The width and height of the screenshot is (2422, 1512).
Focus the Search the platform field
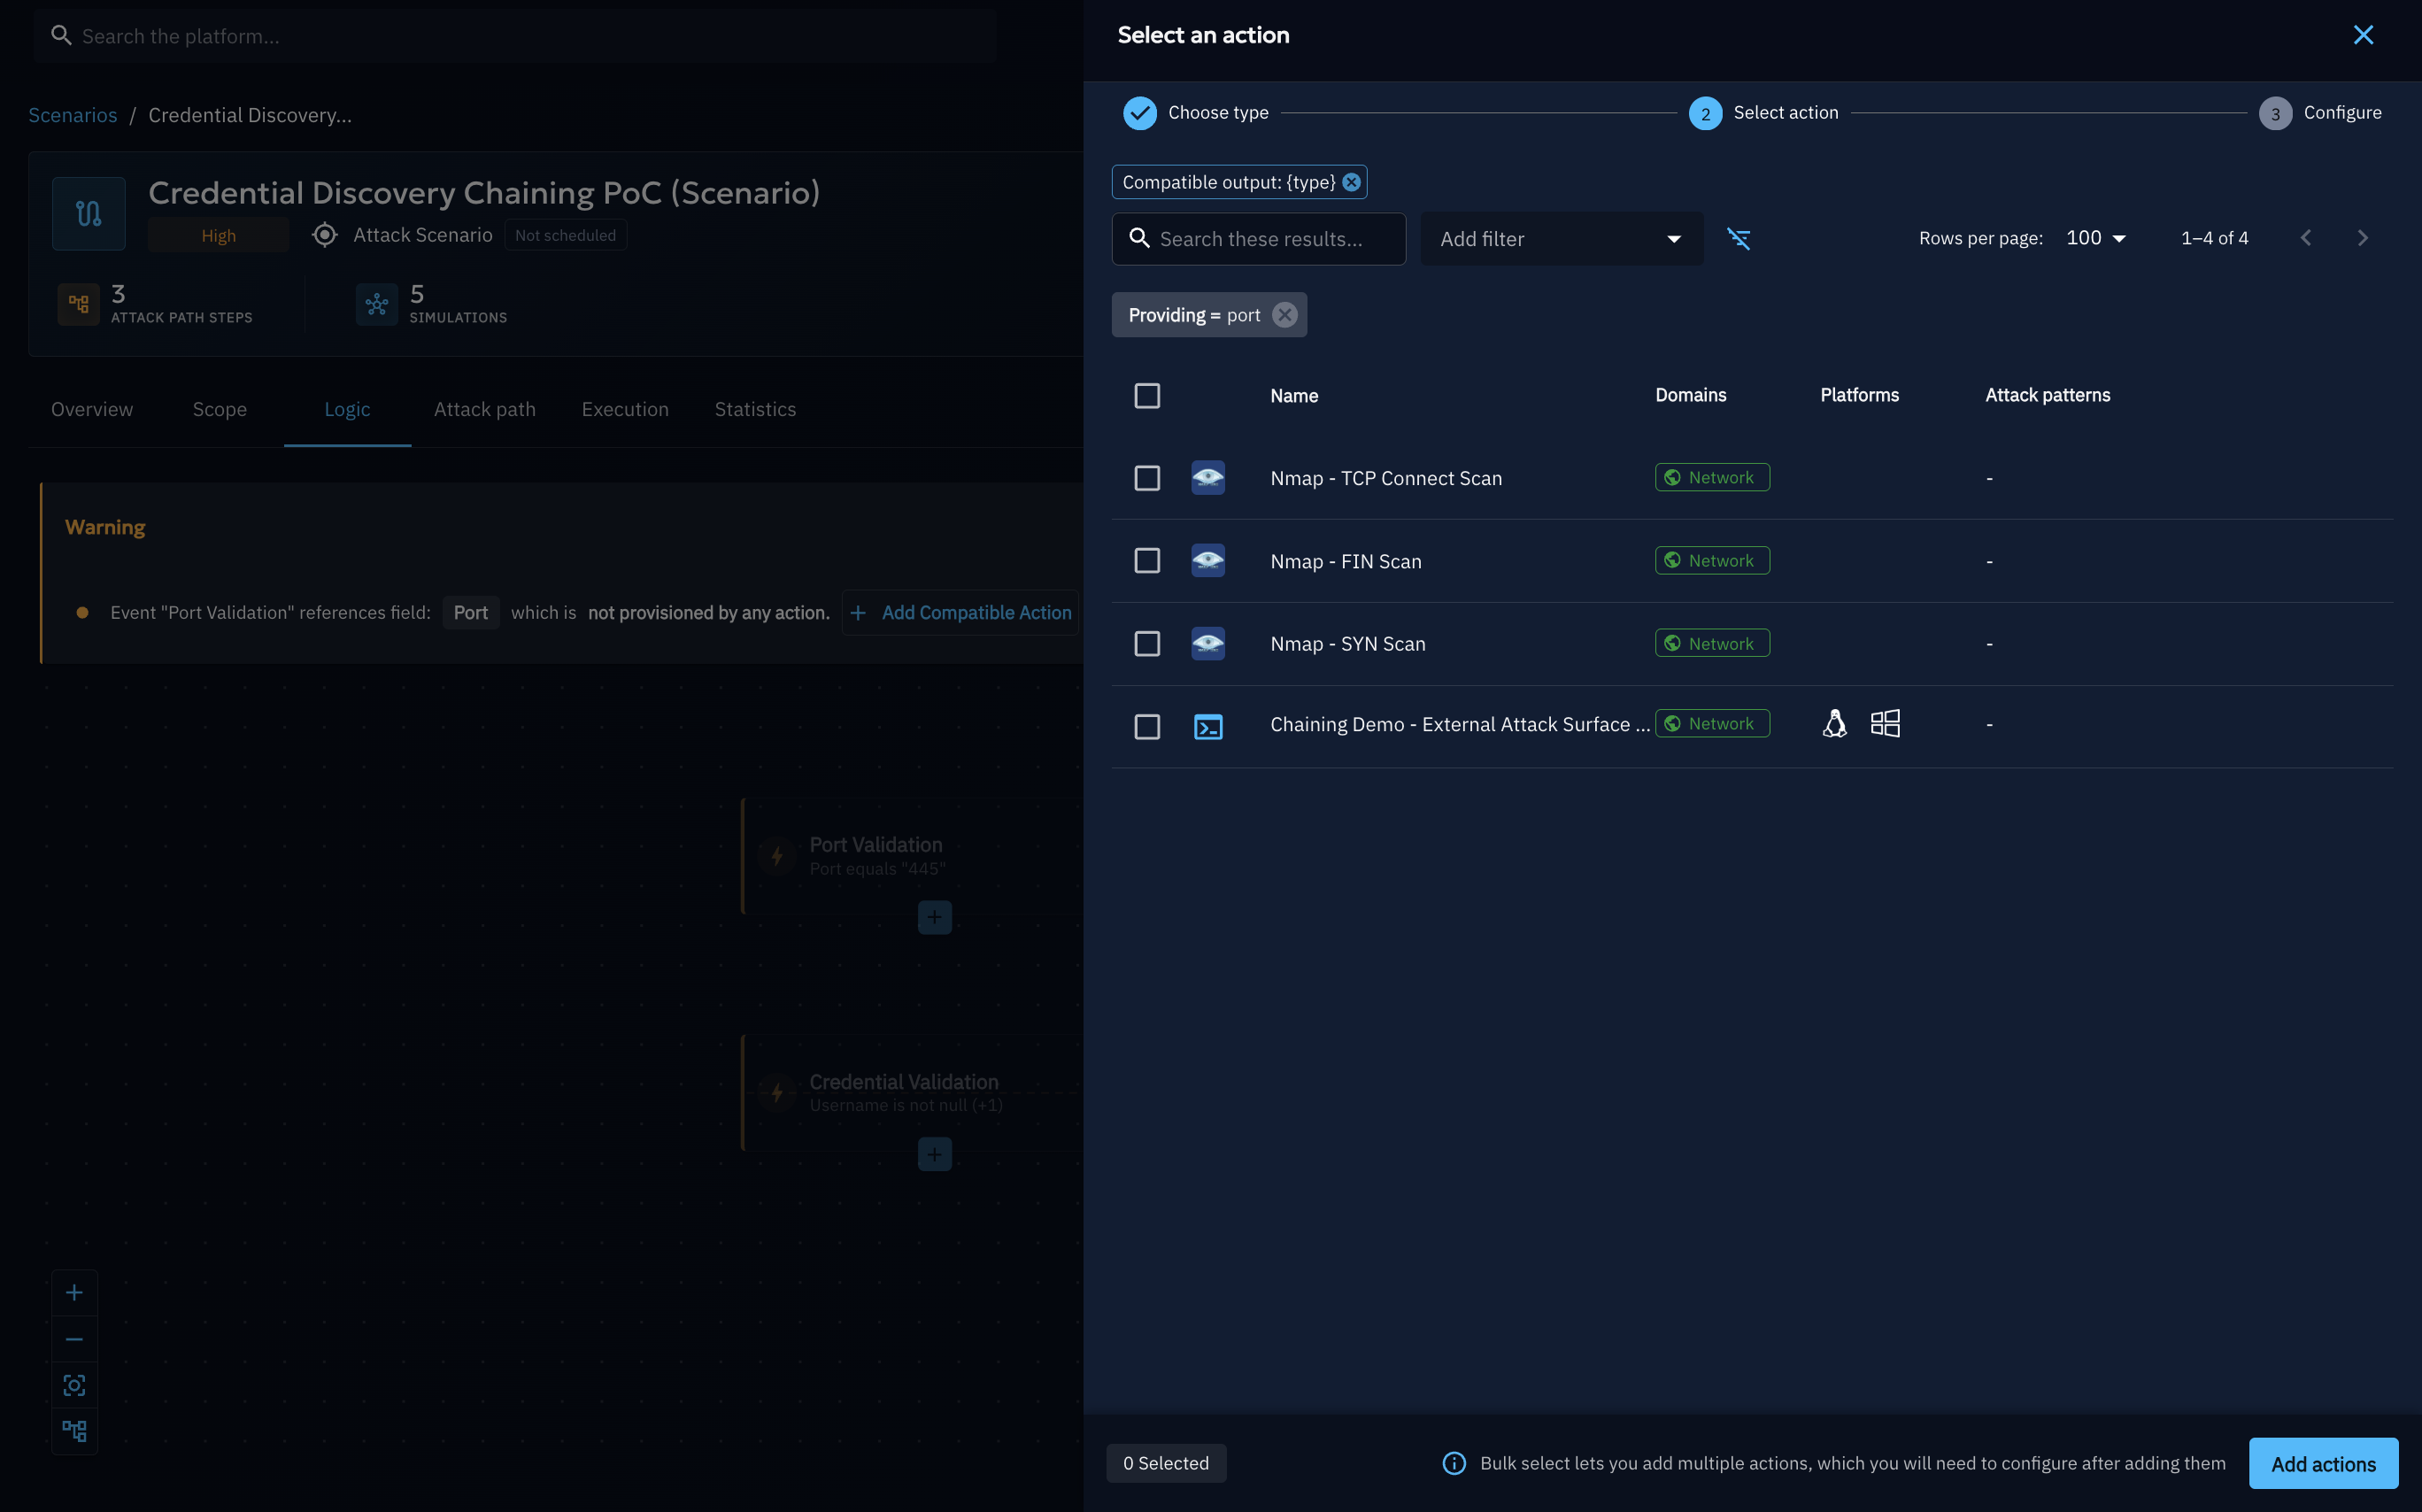[515, 36]
